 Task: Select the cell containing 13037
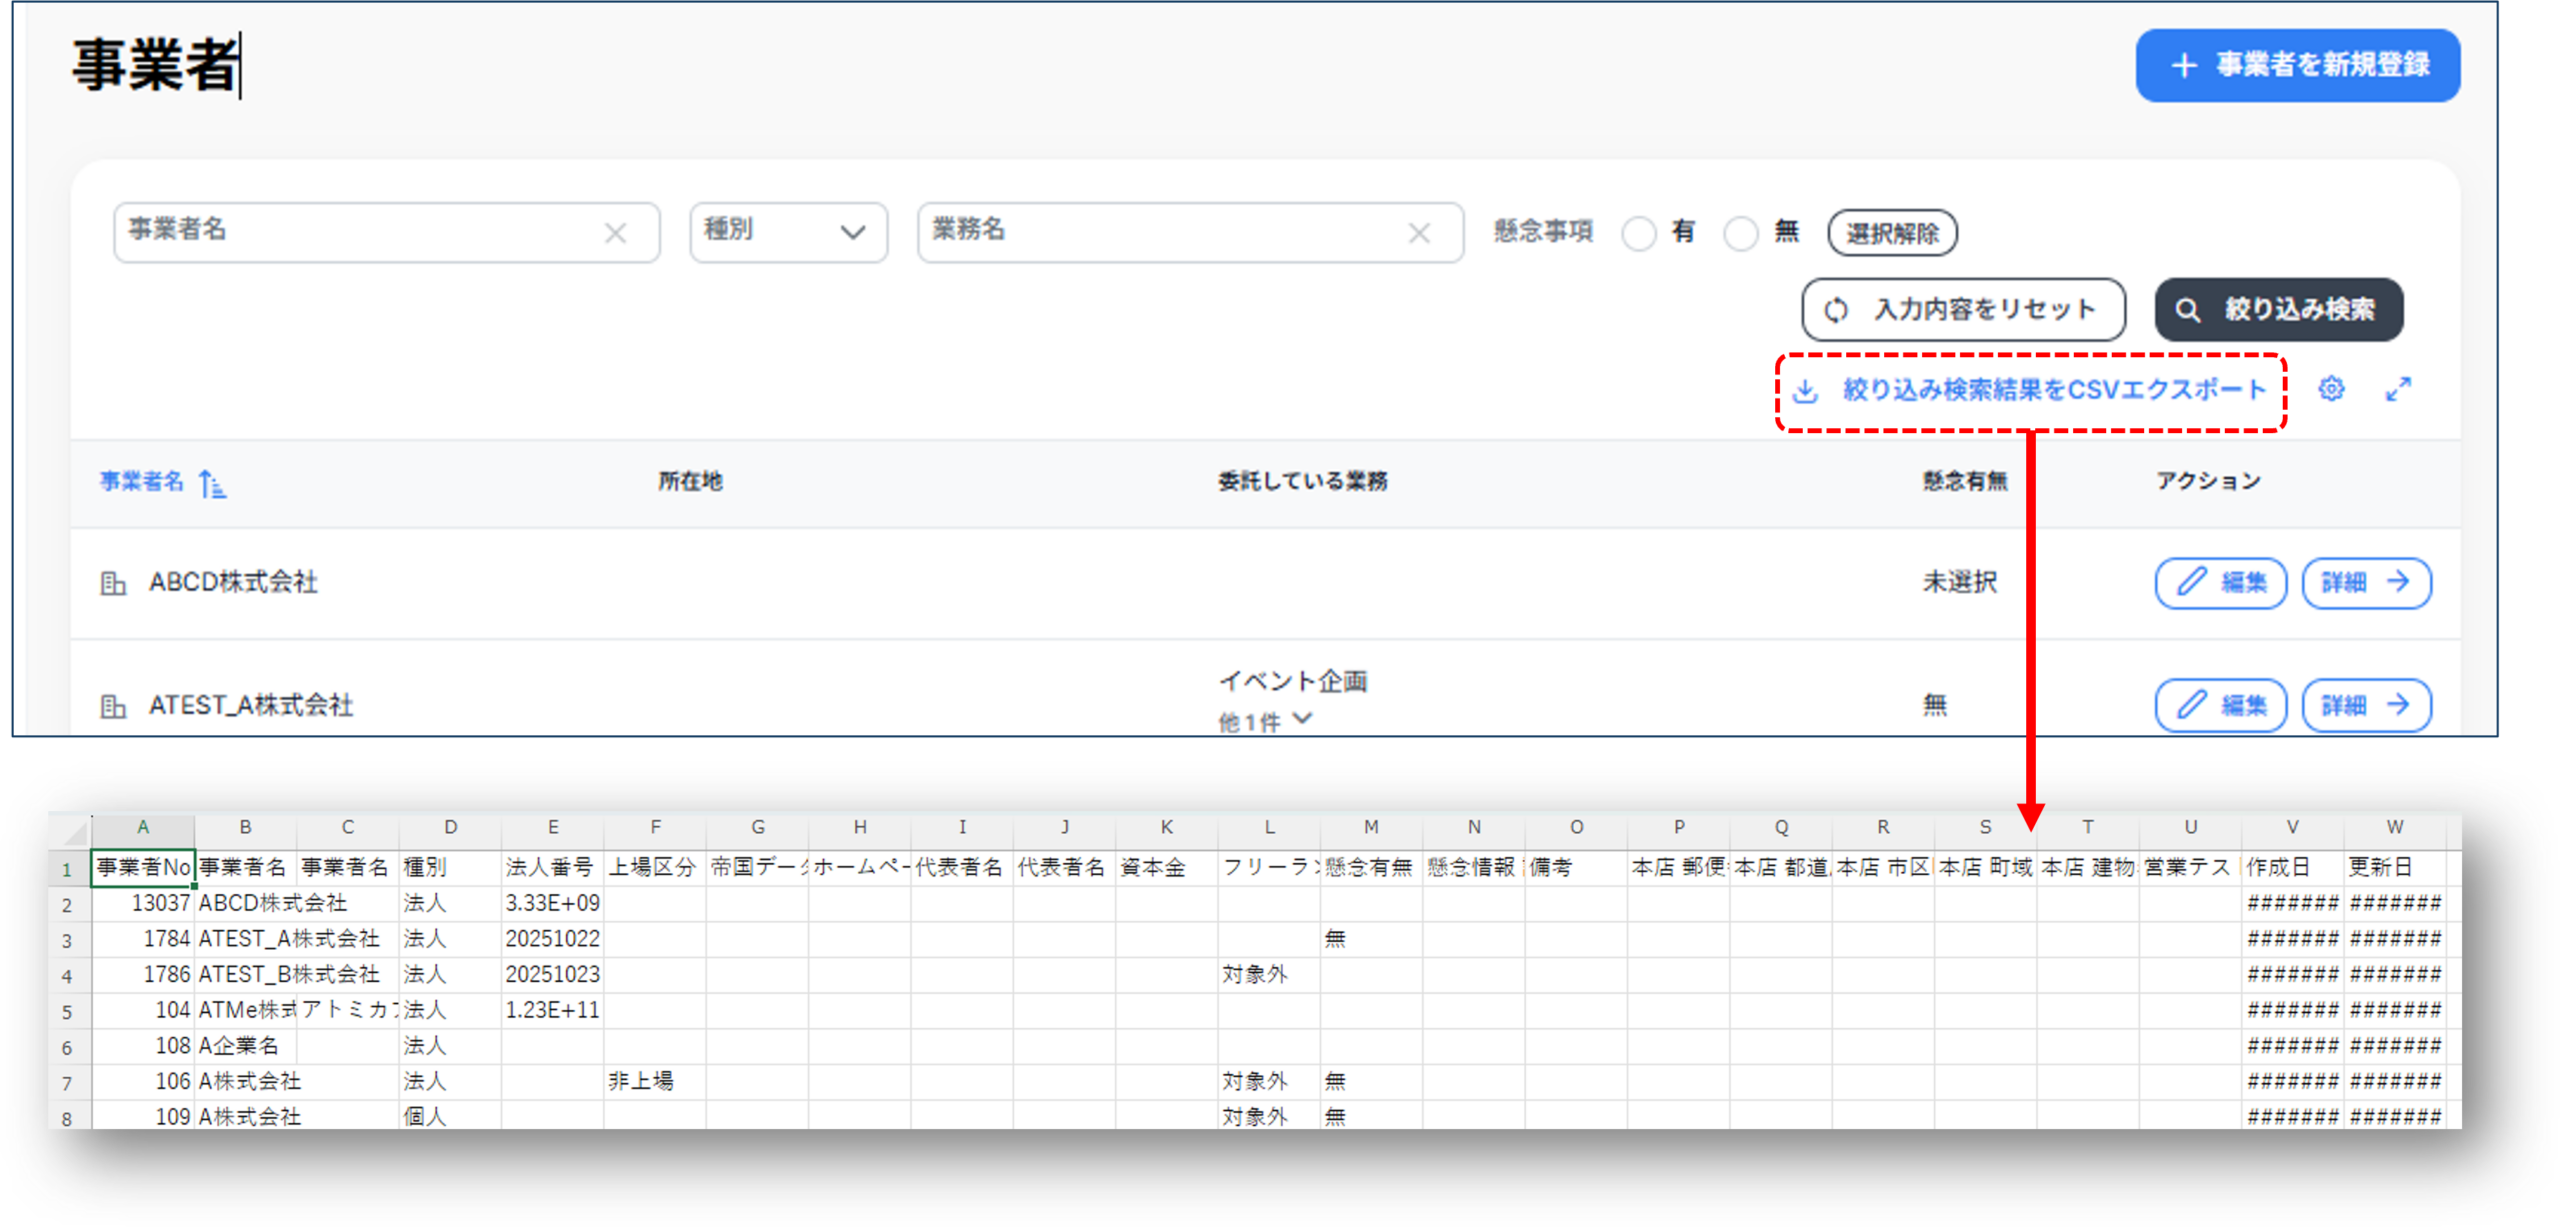[143, 903]
